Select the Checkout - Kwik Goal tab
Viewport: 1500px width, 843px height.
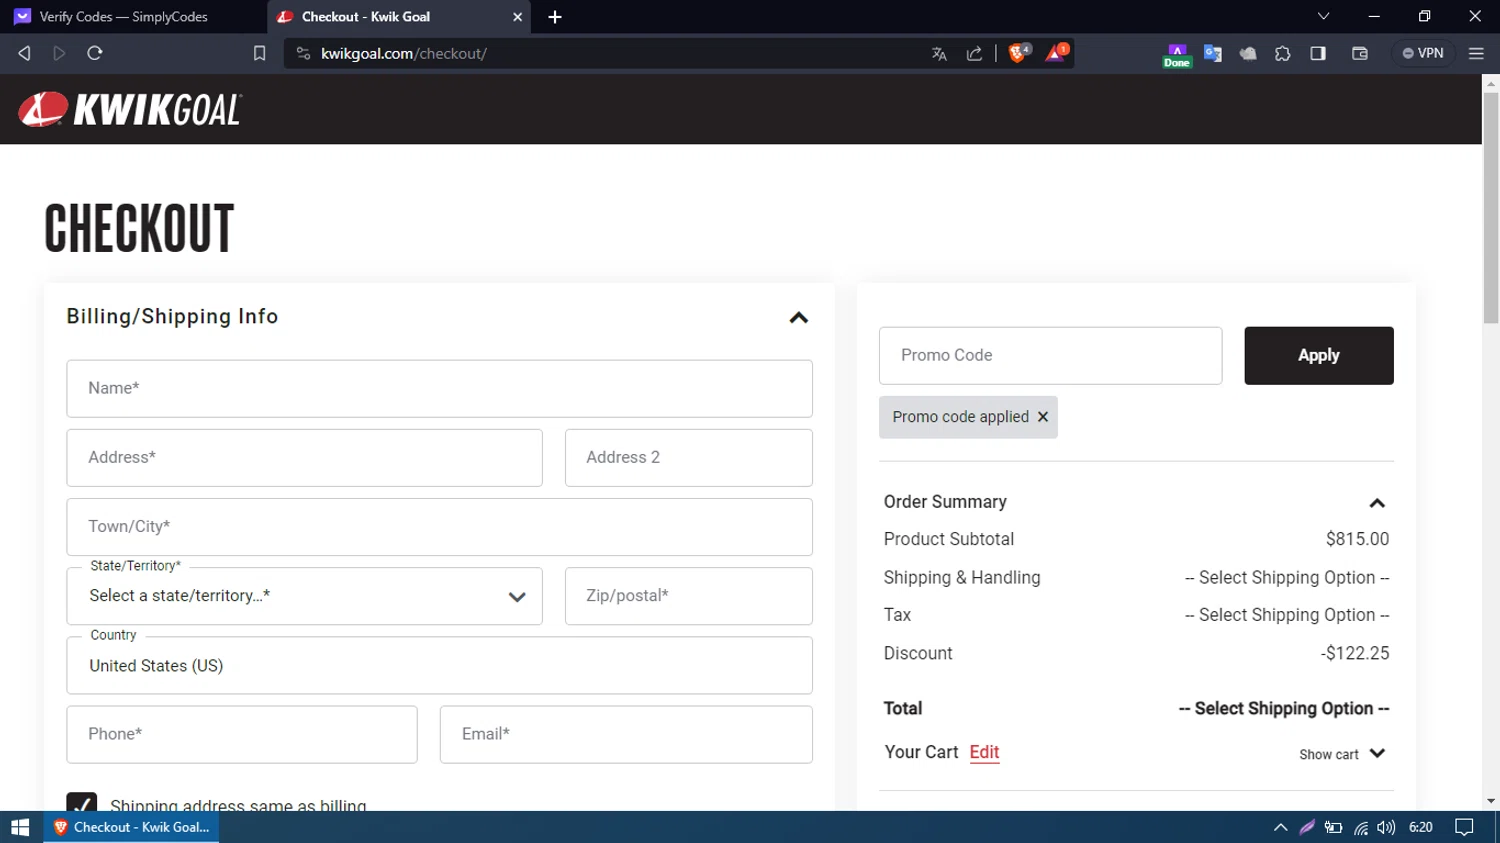399,17
